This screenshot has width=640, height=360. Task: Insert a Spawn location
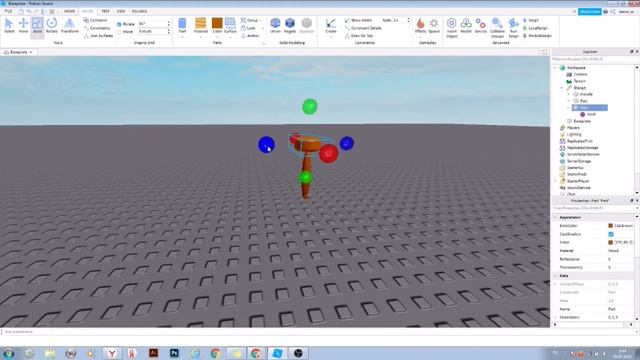pyautogui.click(x=434, y=25)
